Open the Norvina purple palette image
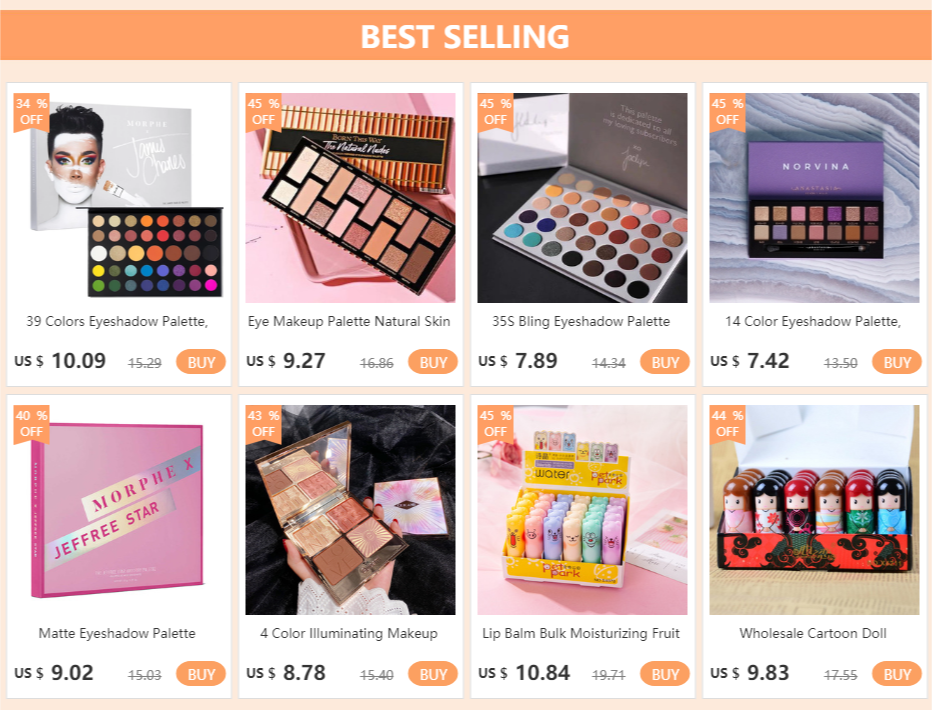The image size is (932, 710). coord(814,198)
